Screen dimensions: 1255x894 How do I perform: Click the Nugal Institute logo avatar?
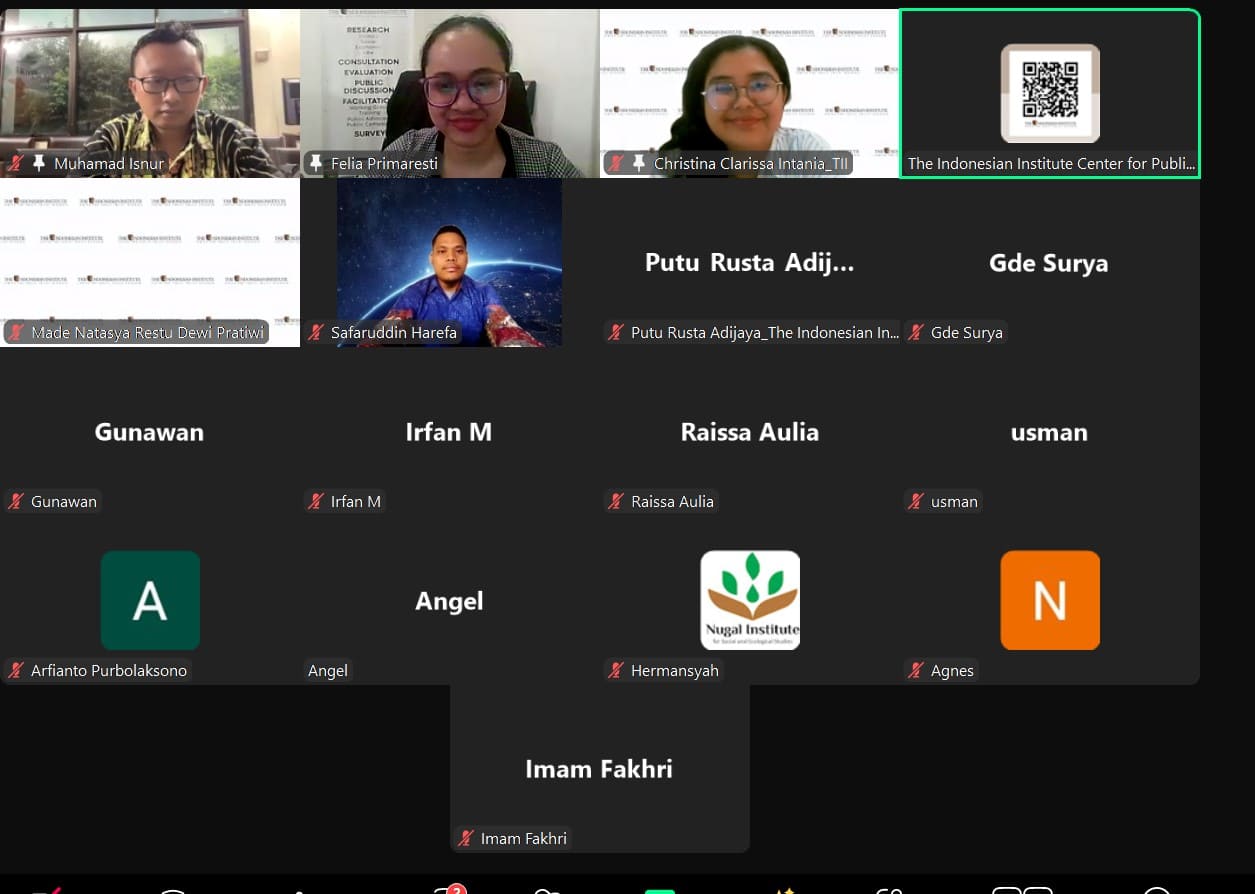(x=750, y=600)
